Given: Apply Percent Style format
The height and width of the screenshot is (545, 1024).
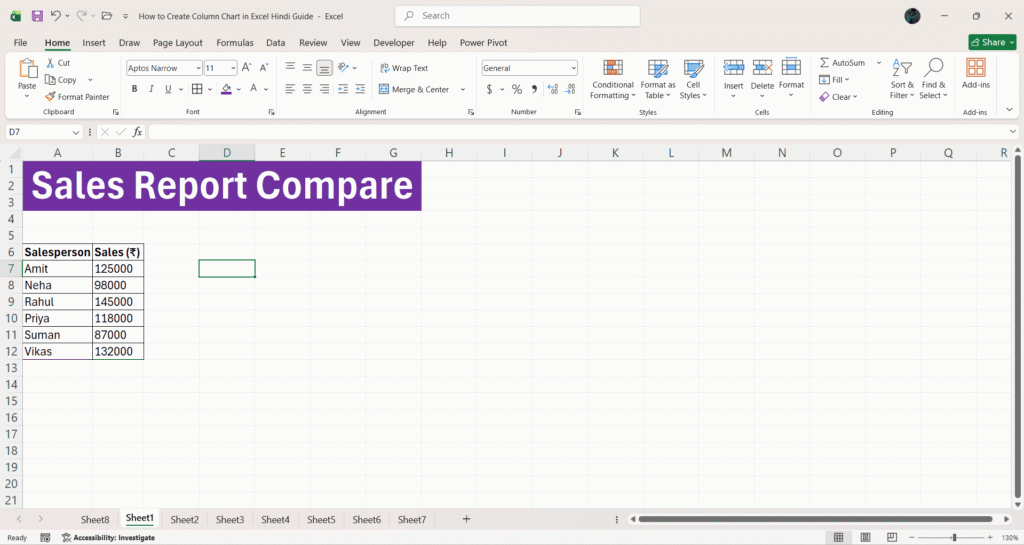Looking at the screenshot, I should coord(517,89).
